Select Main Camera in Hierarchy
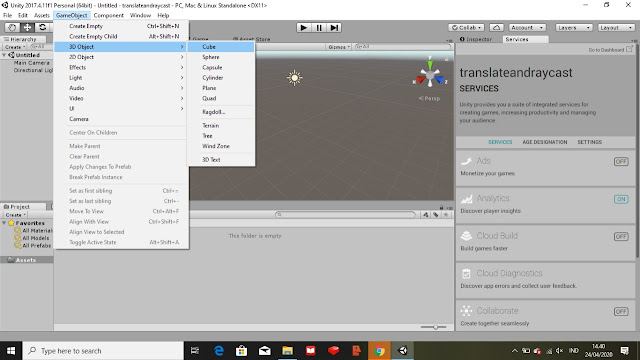 pyautogui.click(x=31, y=63)
